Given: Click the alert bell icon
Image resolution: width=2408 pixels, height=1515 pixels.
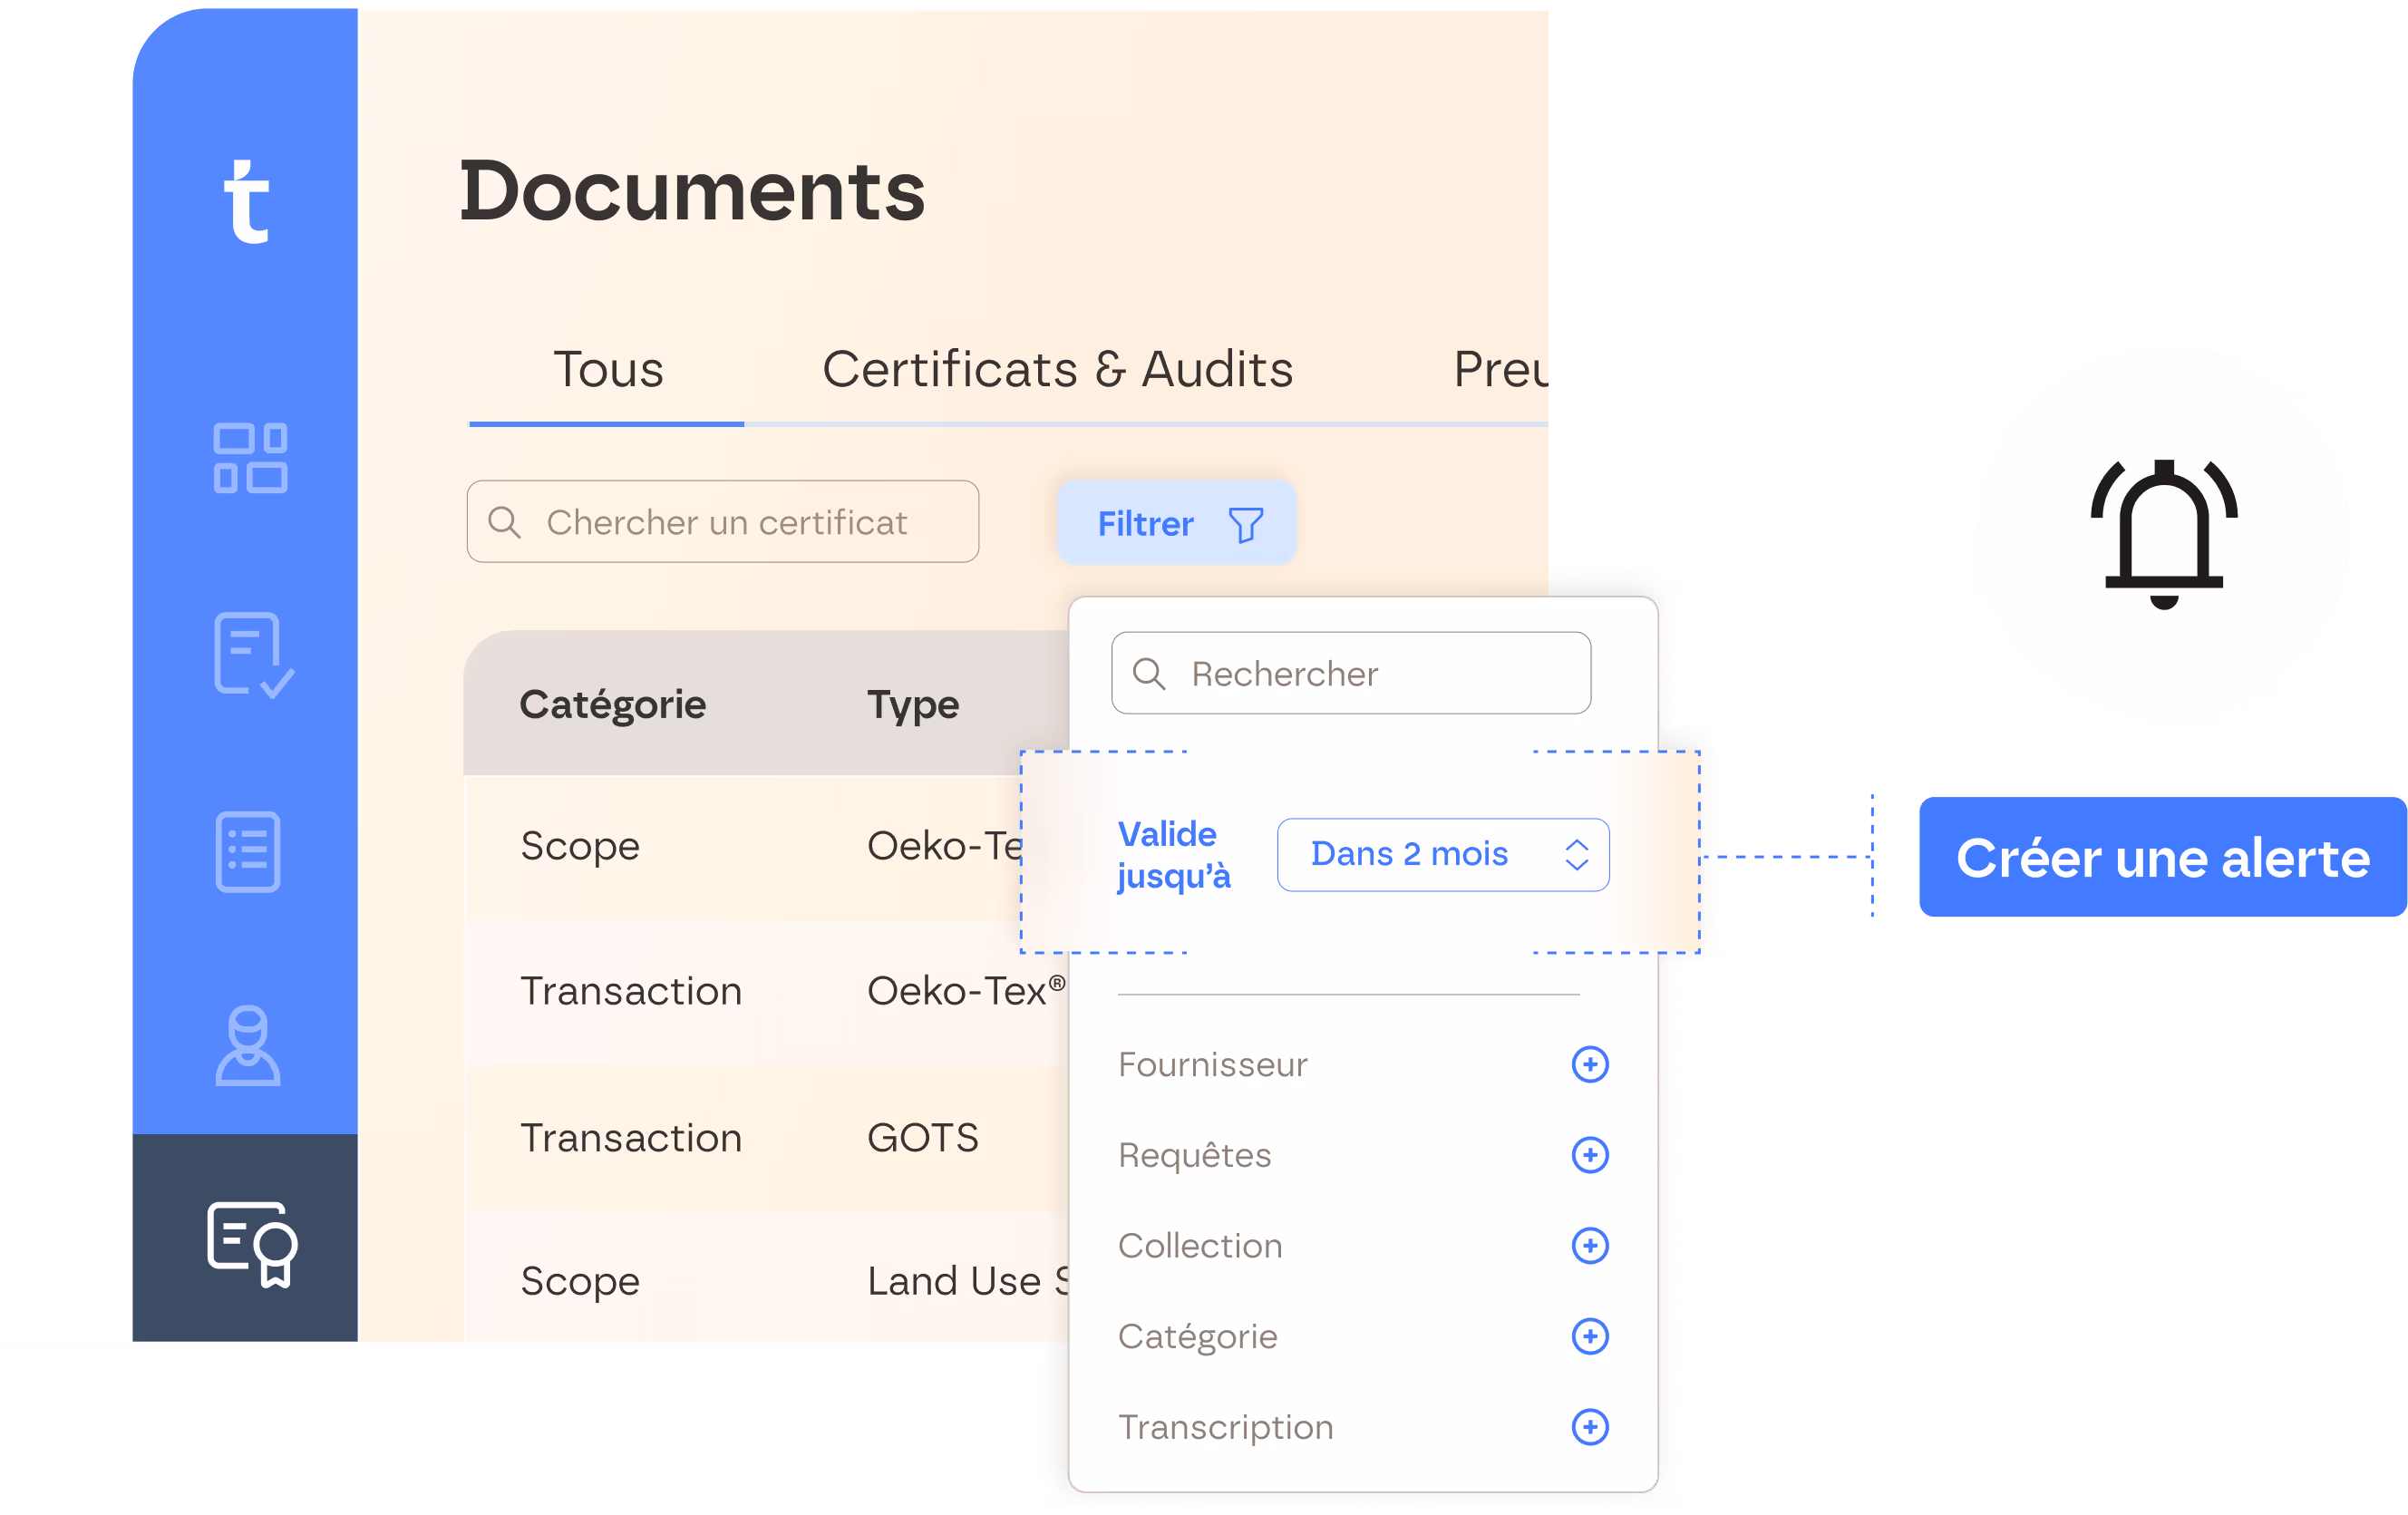Looking at the screenshot, I should [2163, 533].
